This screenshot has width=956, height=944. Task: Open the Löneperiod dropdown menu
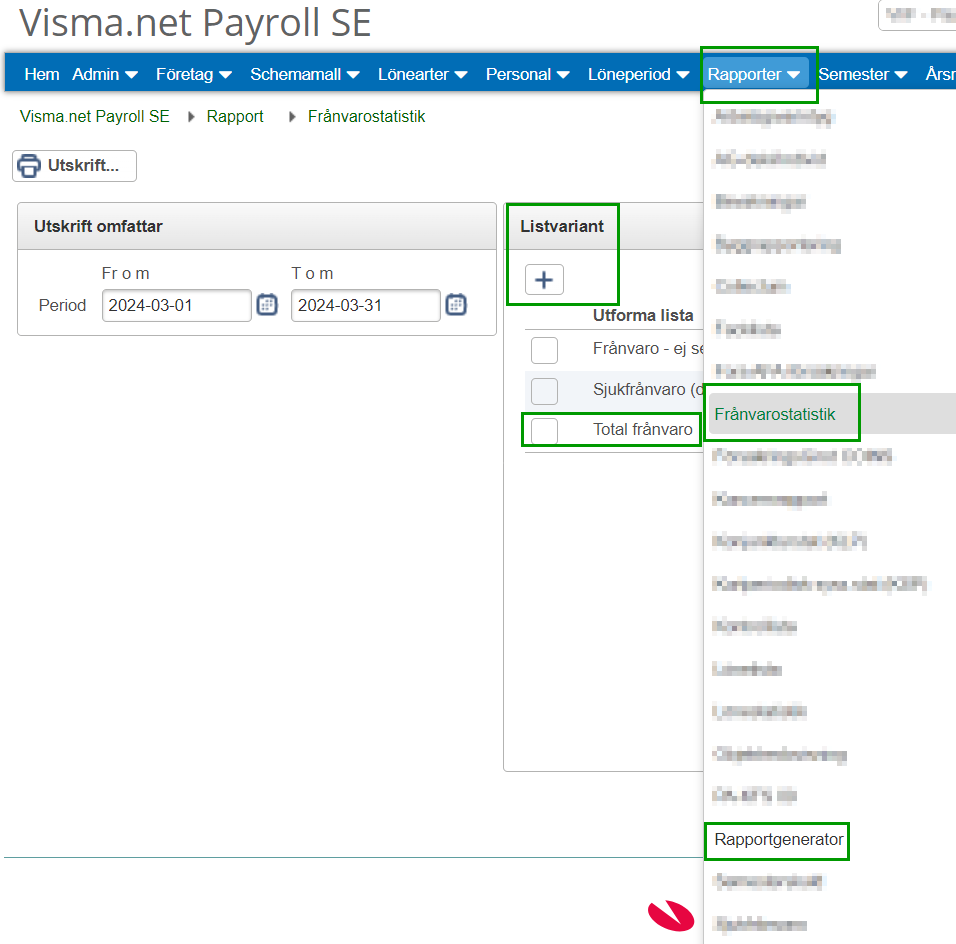tap(638, 74)
